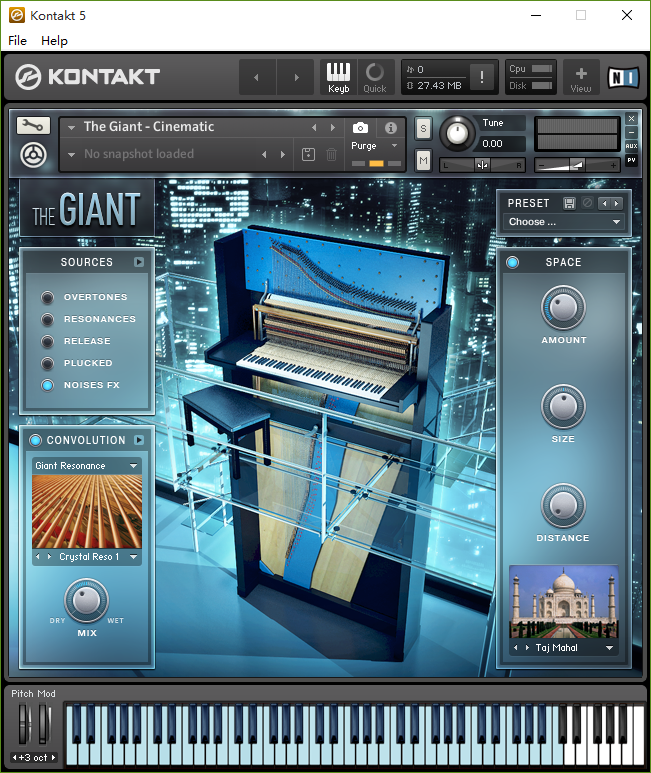Disable the NOISES FX source
The image size is (651, 773).
click(47, 386)
